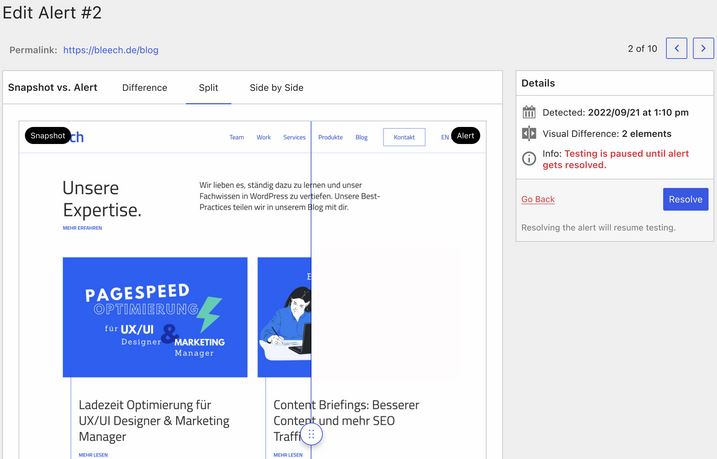Open the Services nav link in preview

tap(294, 137)
